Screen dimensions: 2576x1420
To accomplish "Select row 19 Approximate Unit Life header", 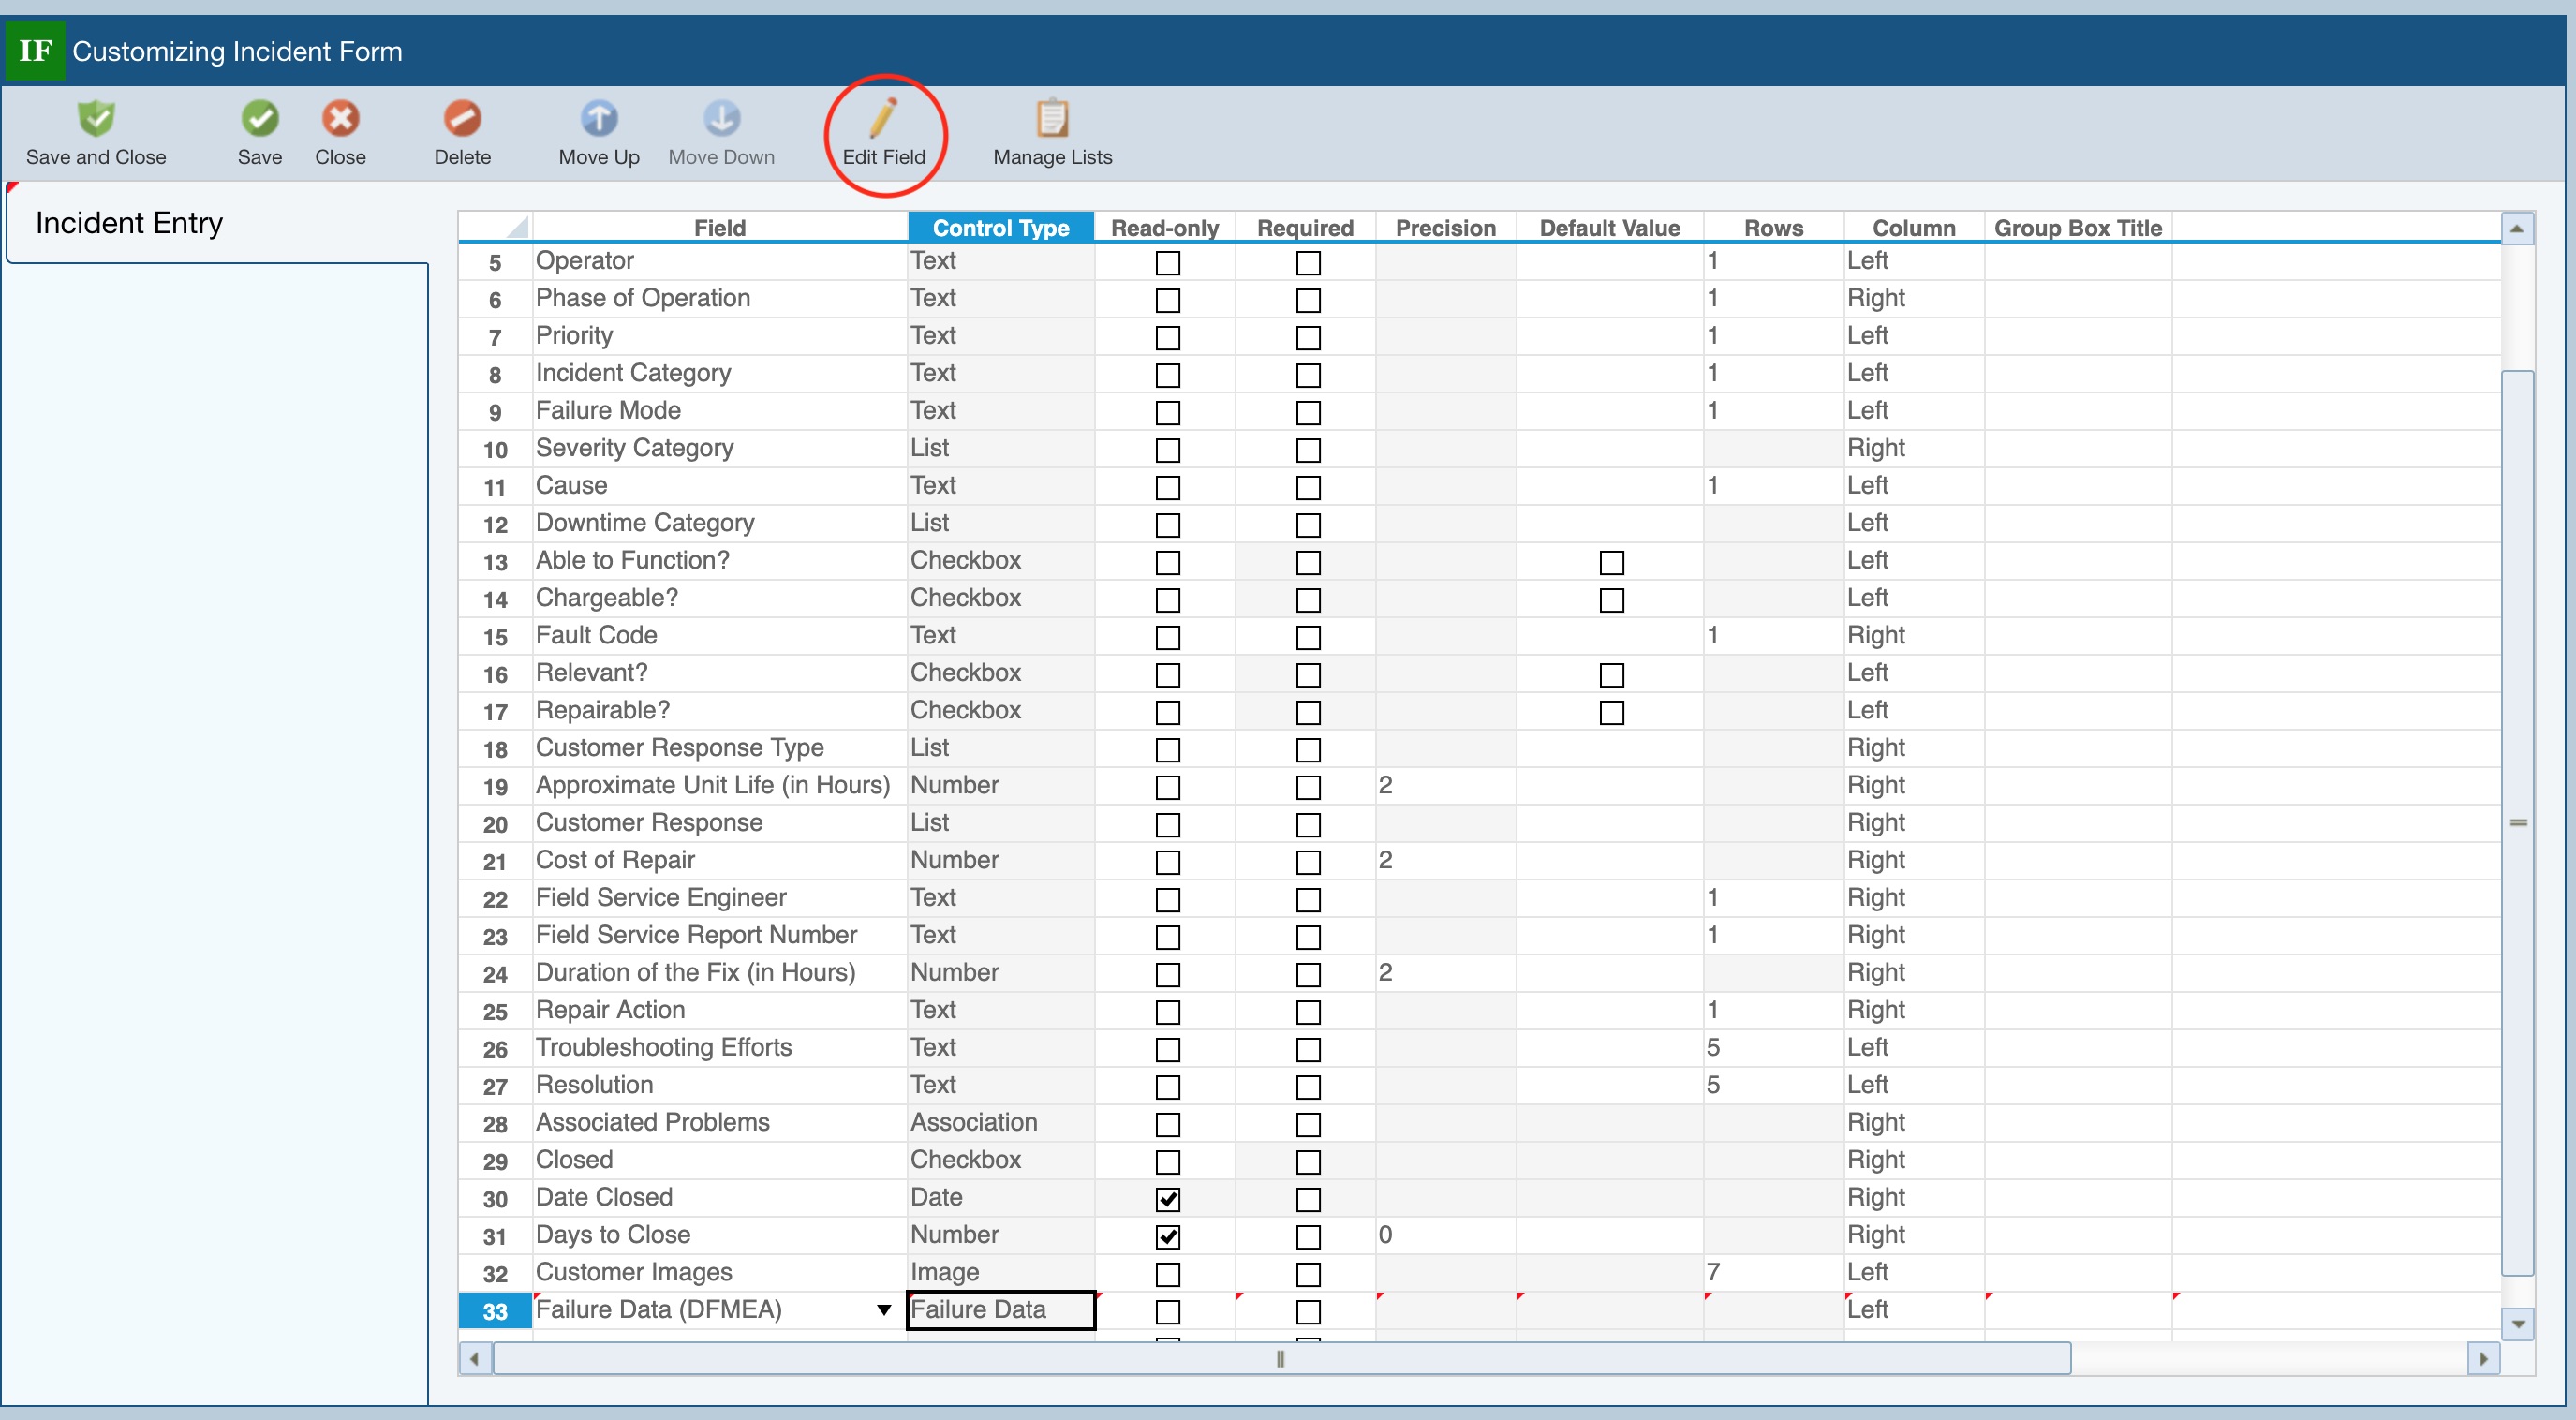I will click(495, 787).
